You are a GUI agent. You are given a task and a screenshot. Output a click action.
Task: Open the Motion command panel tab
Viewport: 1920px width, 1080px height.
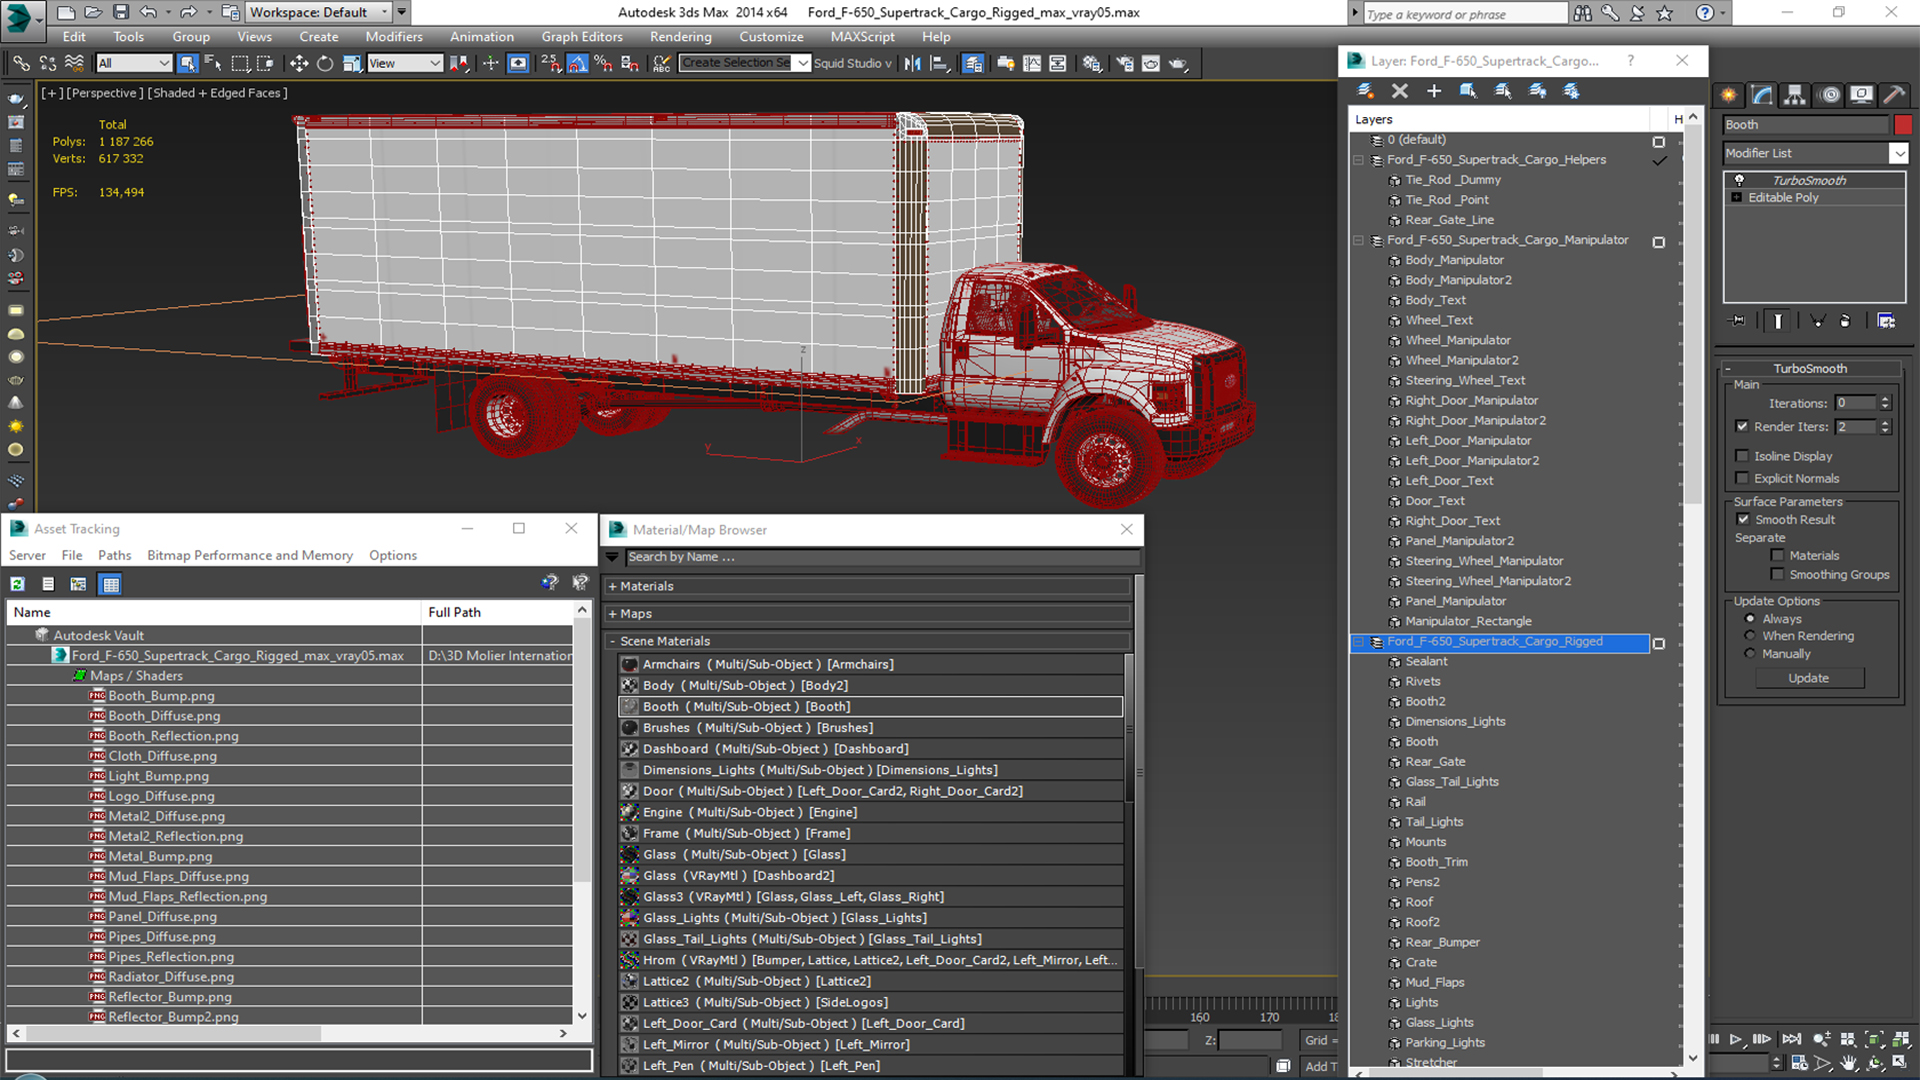(x=1829, y=95)
